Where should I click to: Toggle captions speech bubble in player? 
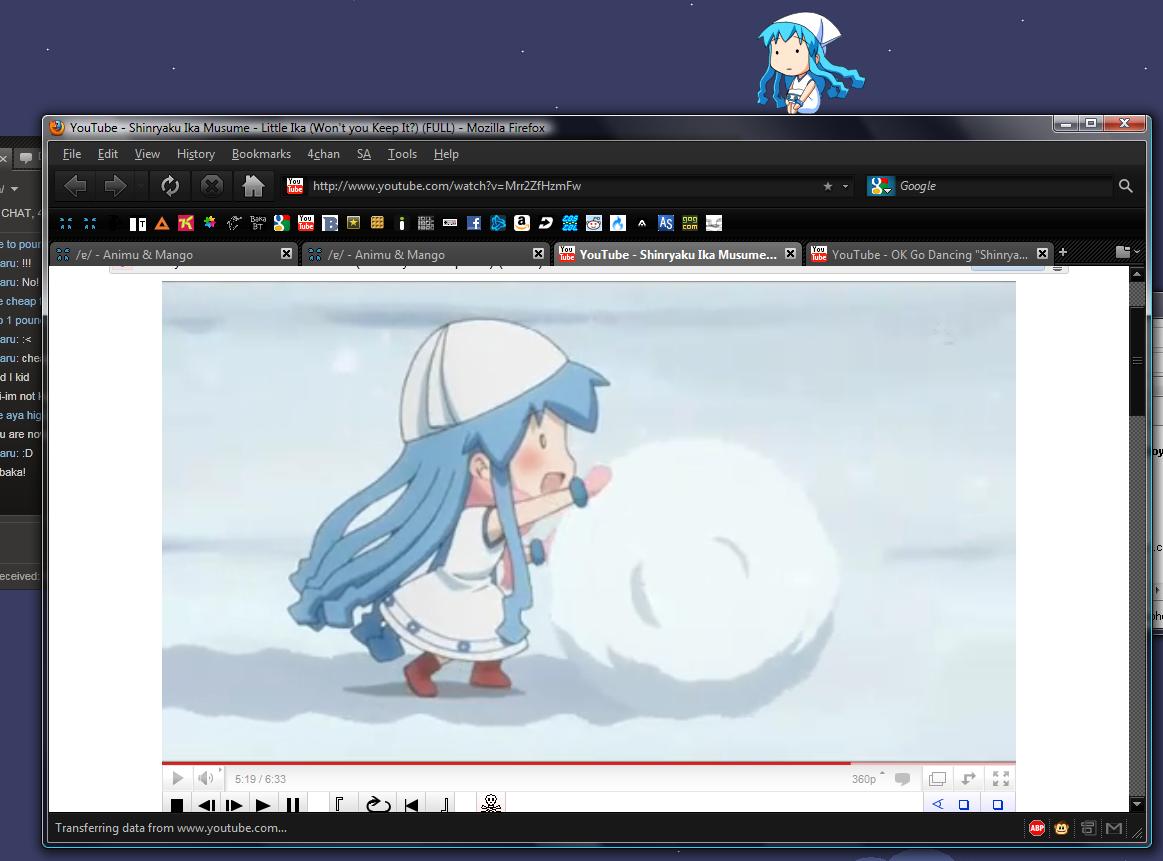903,779
